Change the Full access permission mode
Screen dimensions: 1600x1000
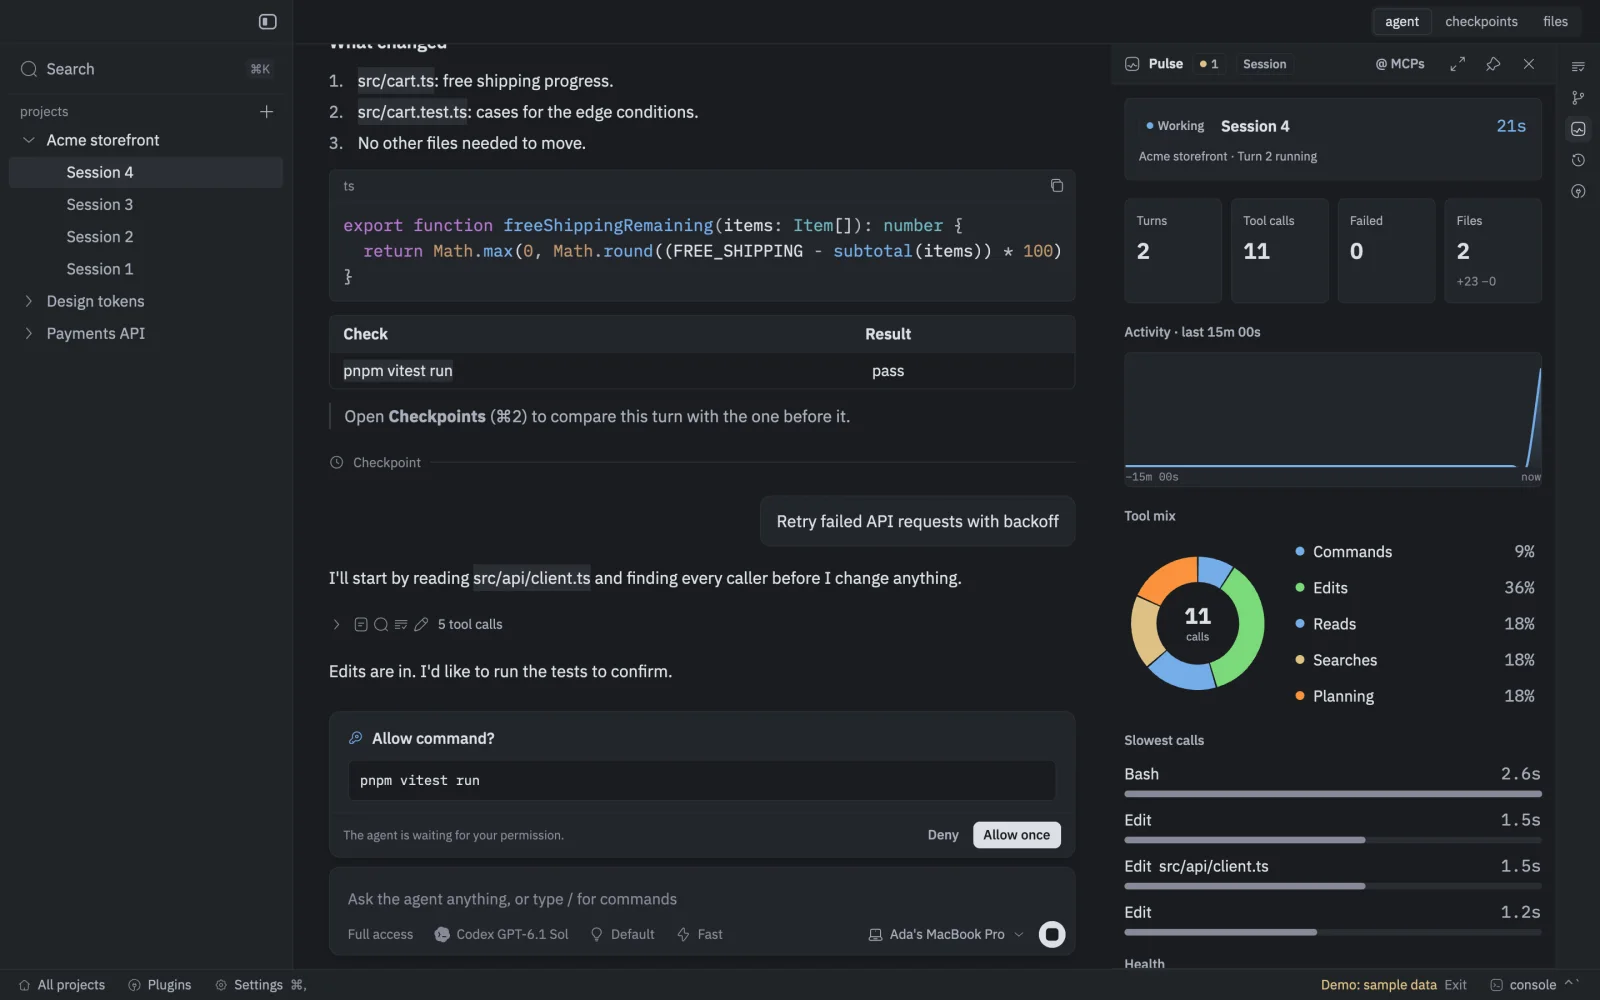pyautogui.click(x=380, y=934)
